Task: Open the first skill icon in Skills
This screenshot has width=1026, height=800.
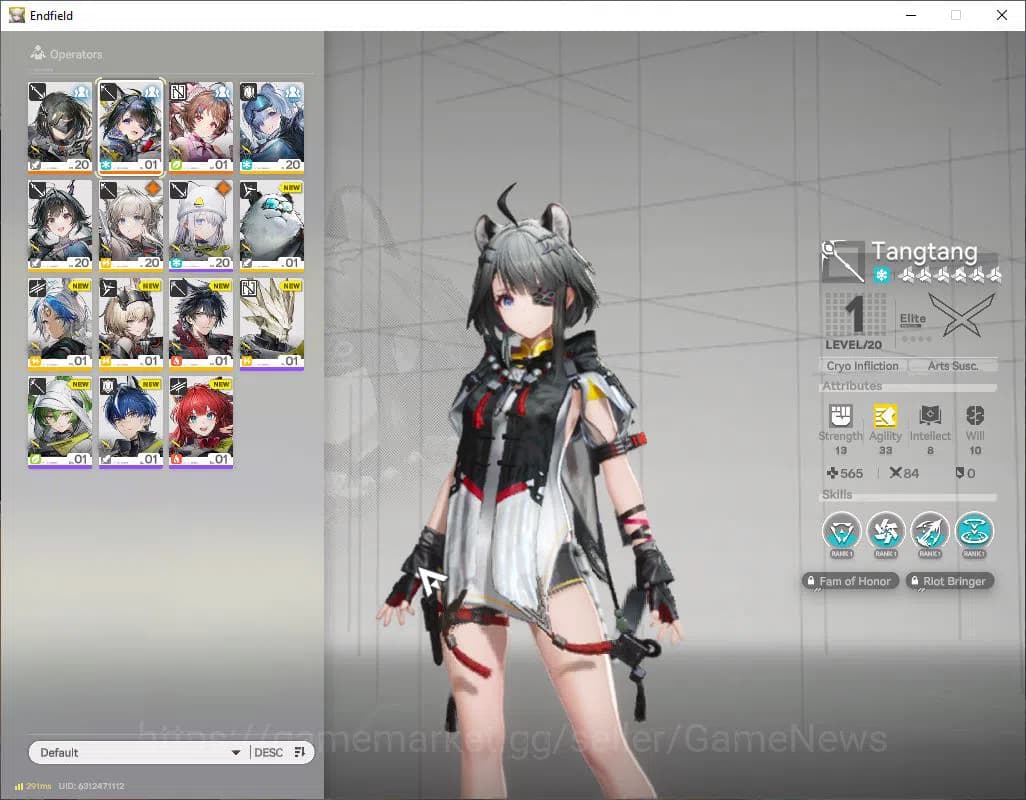Action: pos(841,531)
